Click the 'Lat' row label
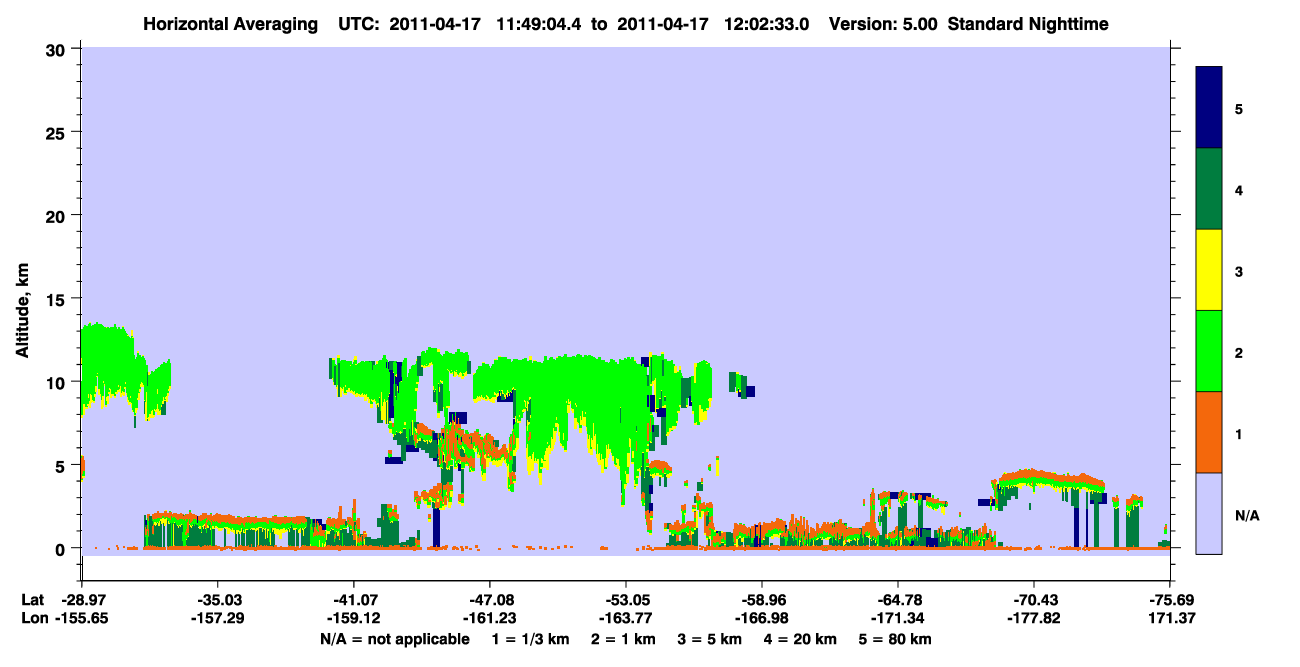The image size is (1300, 667). (x=32, y=600)
